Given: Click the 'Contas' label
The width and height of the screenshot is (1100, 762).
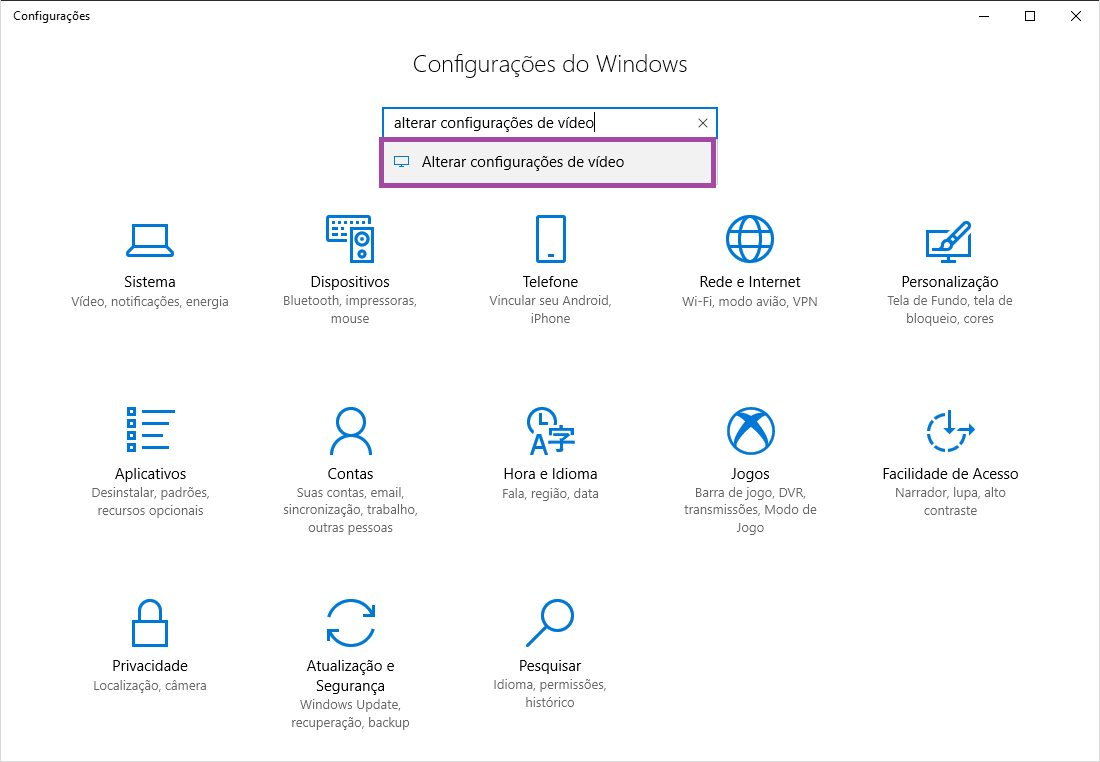Looking at the screenshot, I should [350, 474].
